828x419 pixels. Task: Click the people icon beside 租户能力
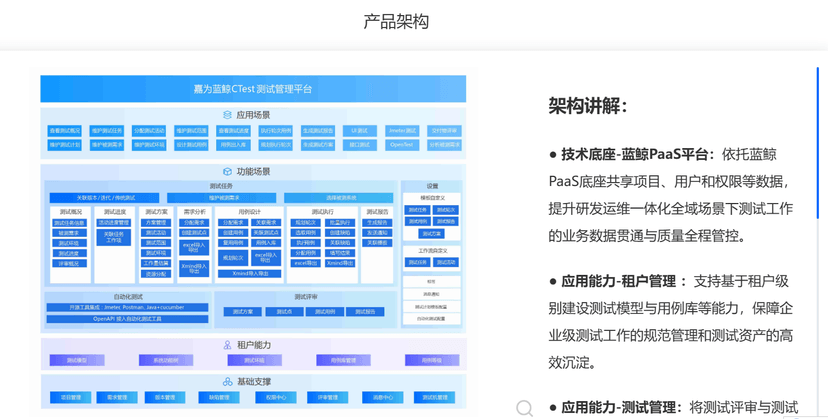pyautogui.click(x=227, y=345)
